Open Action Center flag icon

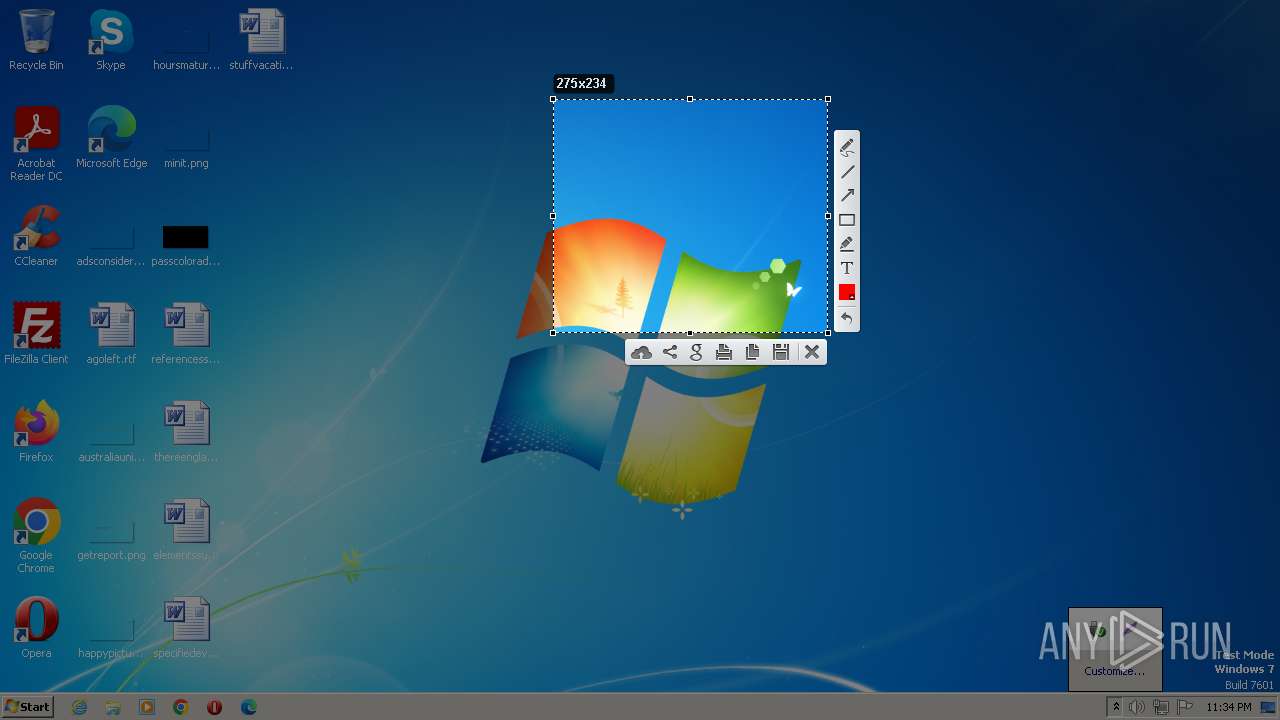[1185, 707]
